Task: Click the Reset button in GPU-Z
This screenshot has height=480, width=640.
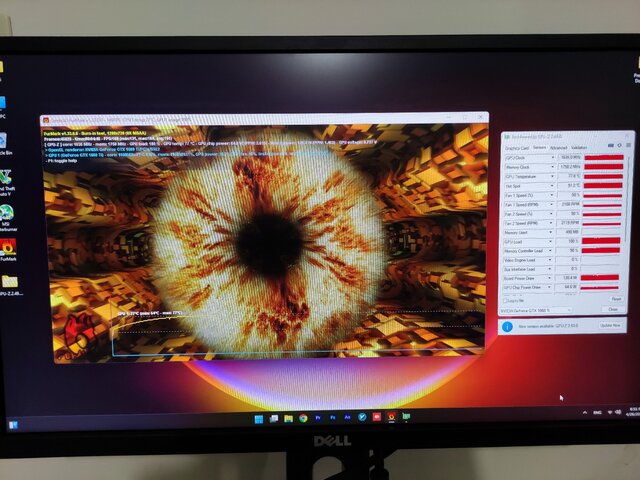Action: coord(615,299)
